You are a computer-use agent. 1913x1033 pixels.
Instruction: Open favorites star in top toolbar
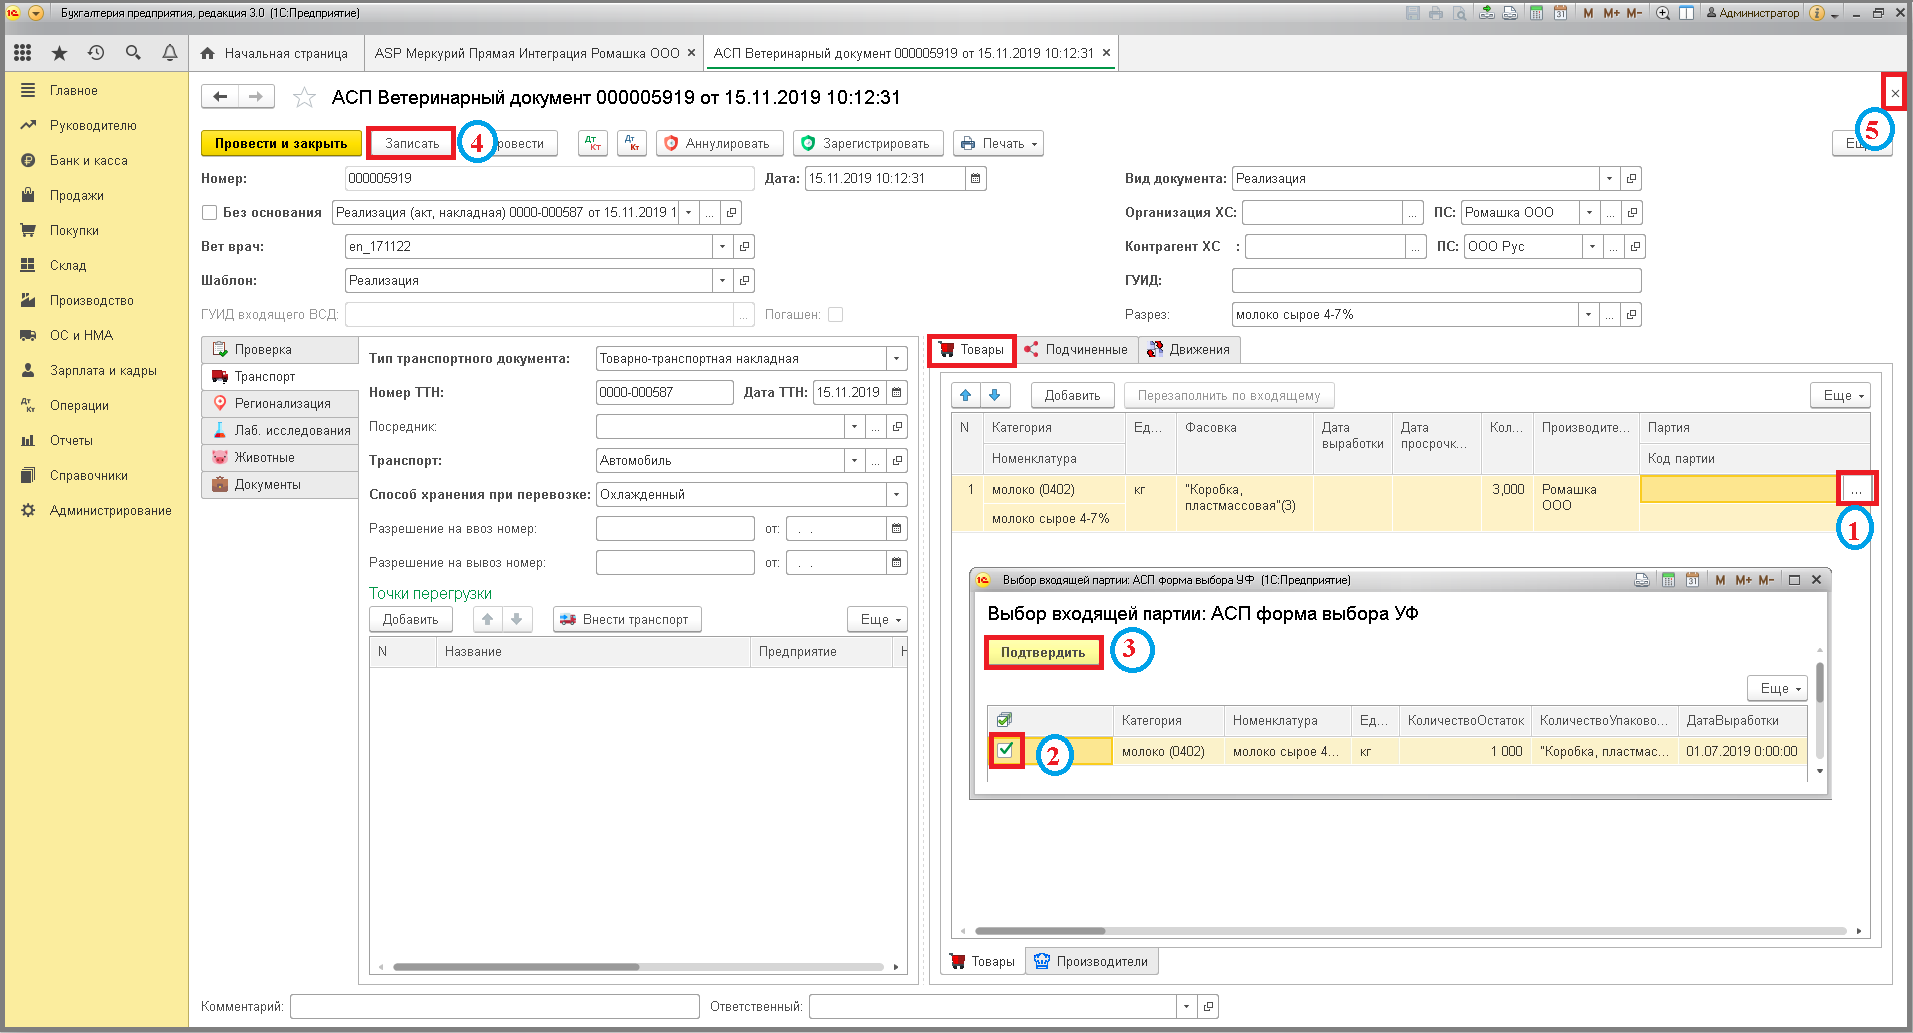pyautogui.click(x=59, y=53)
